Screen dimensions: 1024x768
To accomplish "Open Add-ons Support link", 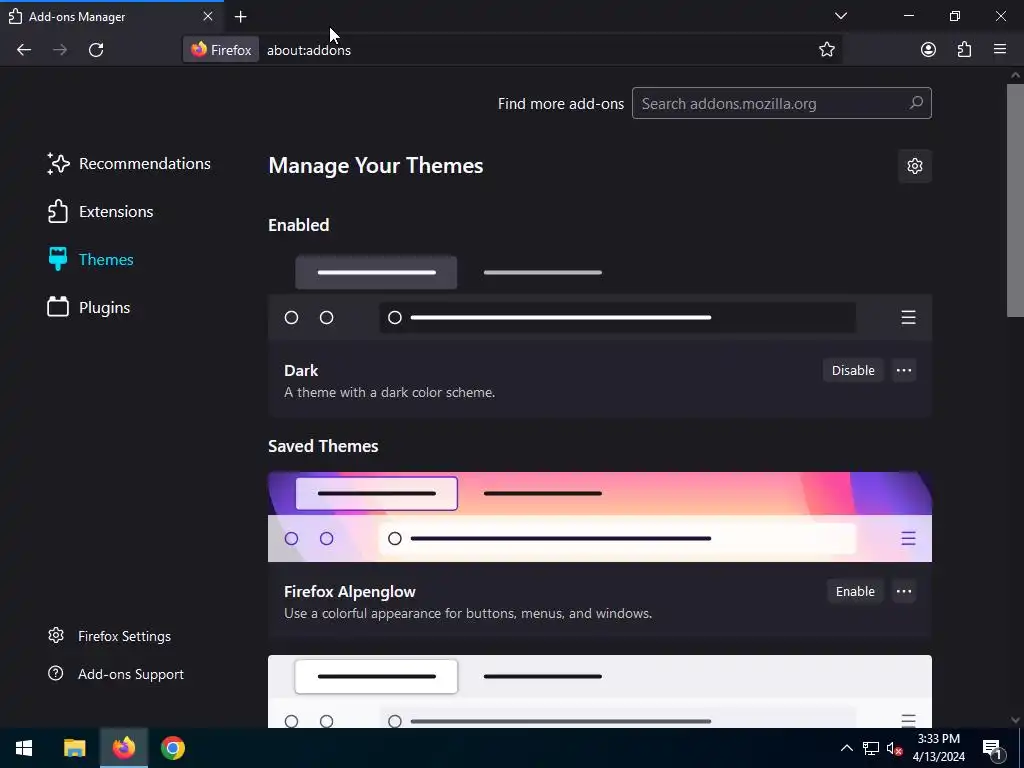I will point(116,674).
